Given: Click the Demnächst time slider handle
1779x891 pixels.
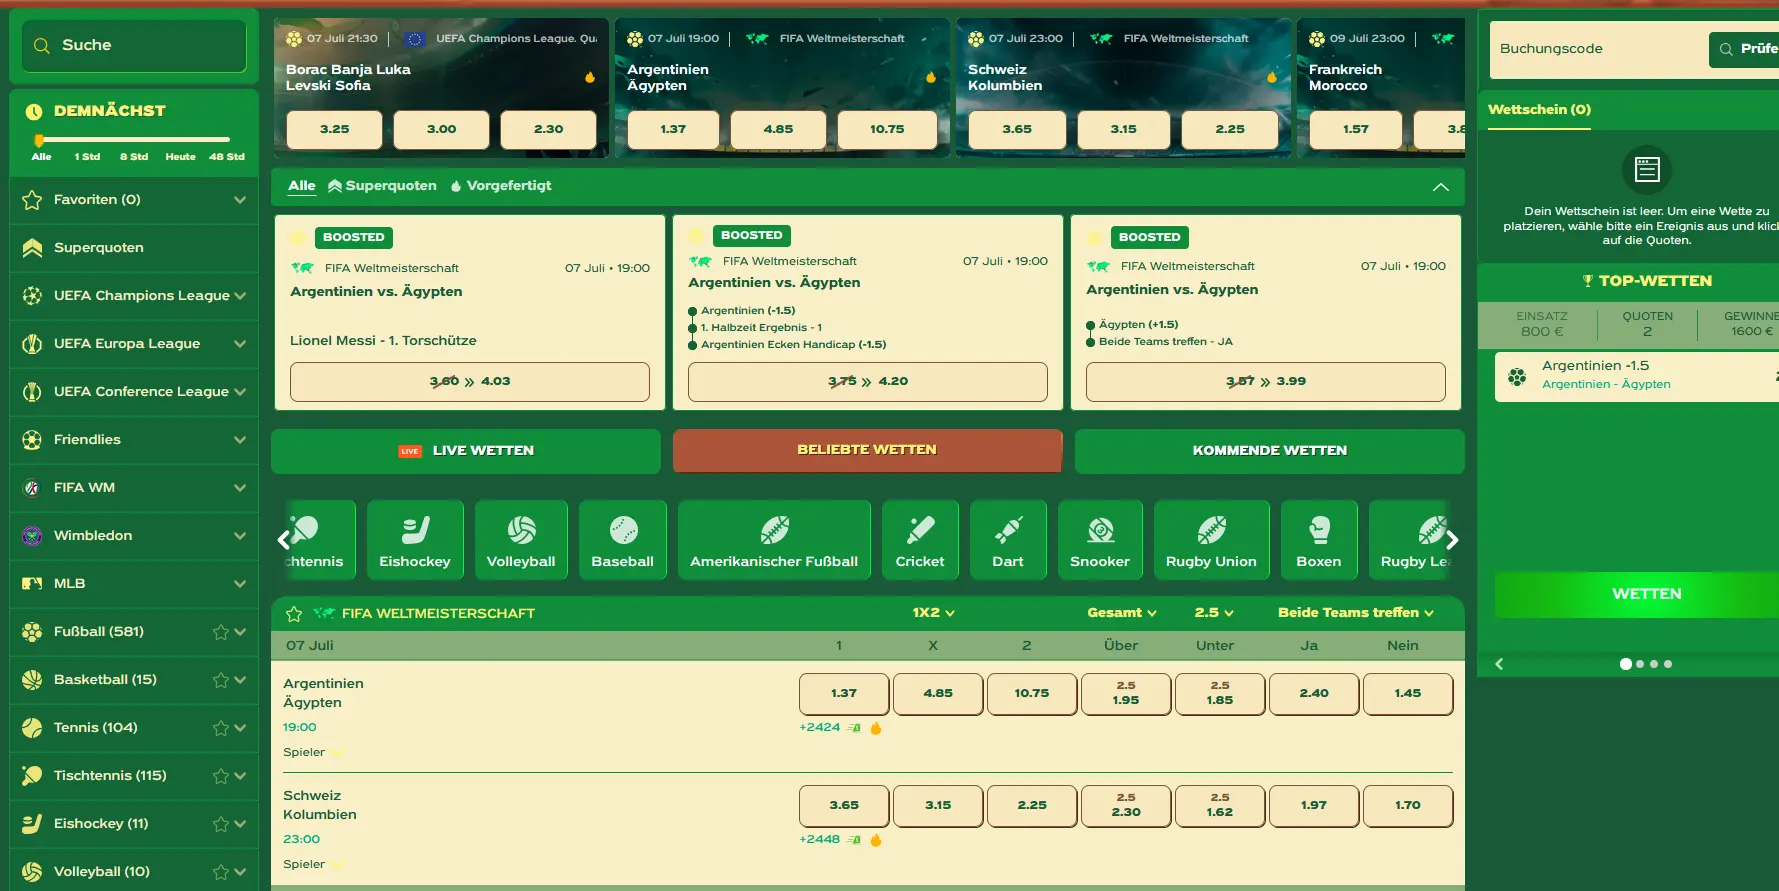Looking at the screenshot, I should point(39,140).
